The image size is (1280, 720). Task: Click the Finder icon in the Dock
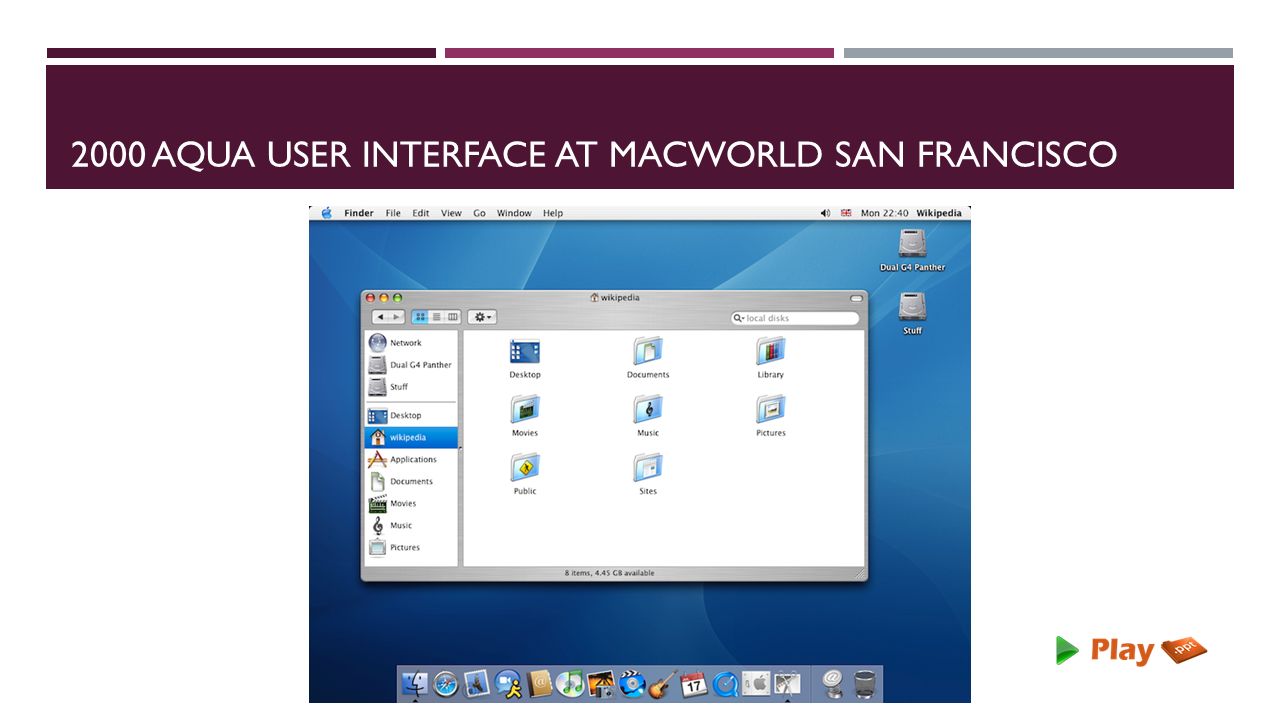415,684
